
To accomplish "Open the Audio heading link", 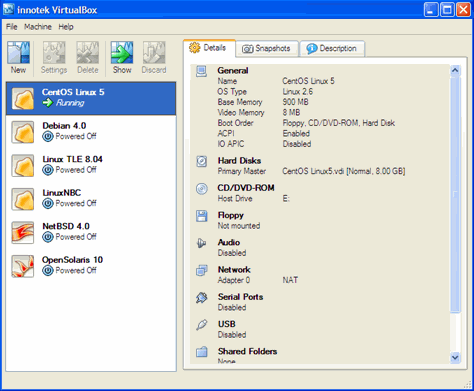I will (229, 242).
